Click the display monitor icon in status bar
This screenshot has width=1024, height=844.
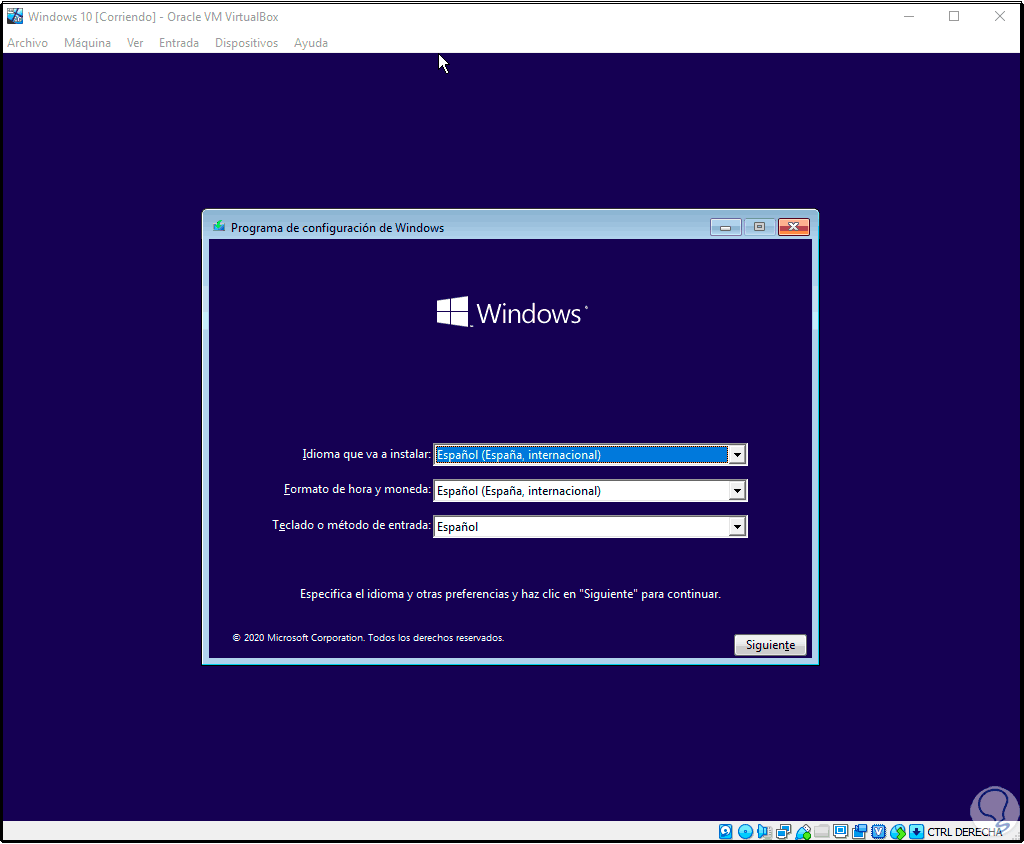(840, 832)
